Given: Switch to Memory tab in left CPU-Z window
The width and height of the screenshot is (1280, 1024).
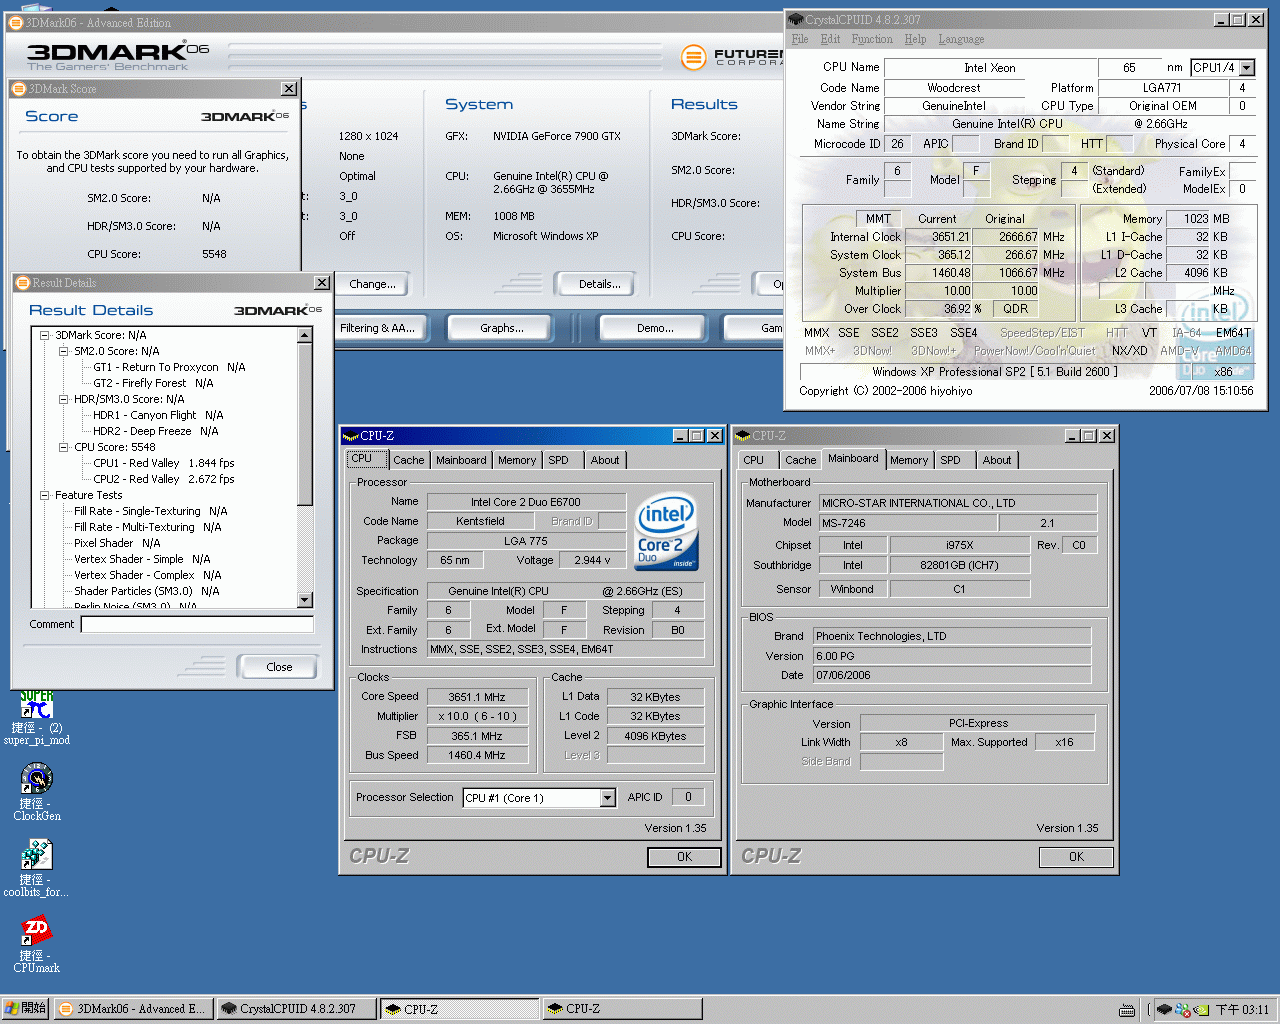Looking at the screenshot, I should point(517,460).
